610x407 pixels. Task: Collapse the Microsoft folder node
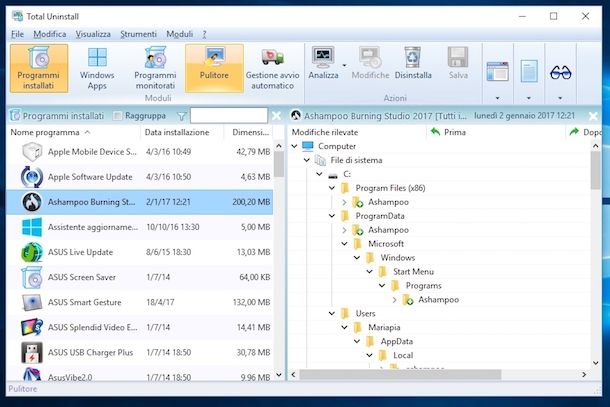(344, 244)
